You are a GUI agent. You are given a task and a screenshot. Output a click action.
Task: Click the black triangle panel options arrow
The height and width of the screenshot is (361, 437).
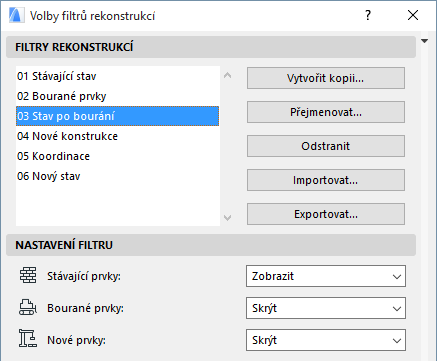(x=424, y=41)
